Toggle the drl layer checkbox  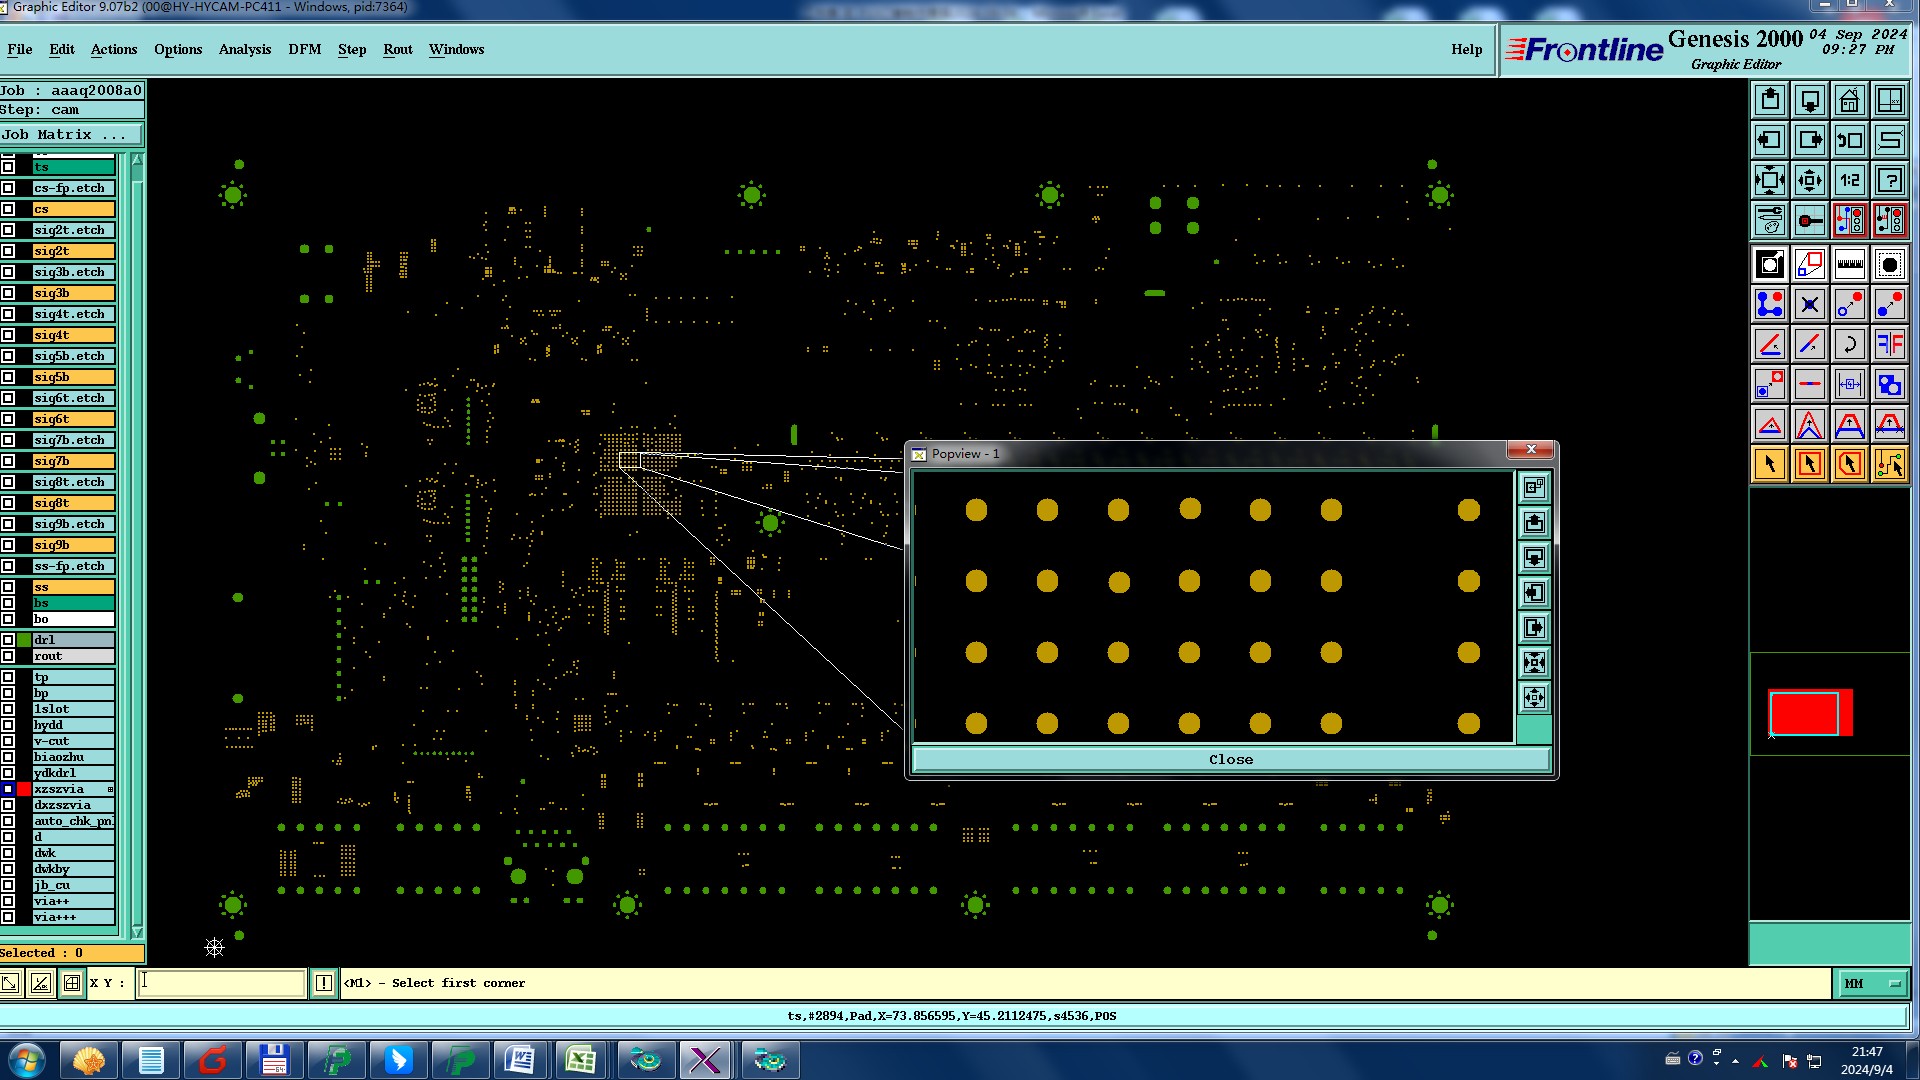8,640
